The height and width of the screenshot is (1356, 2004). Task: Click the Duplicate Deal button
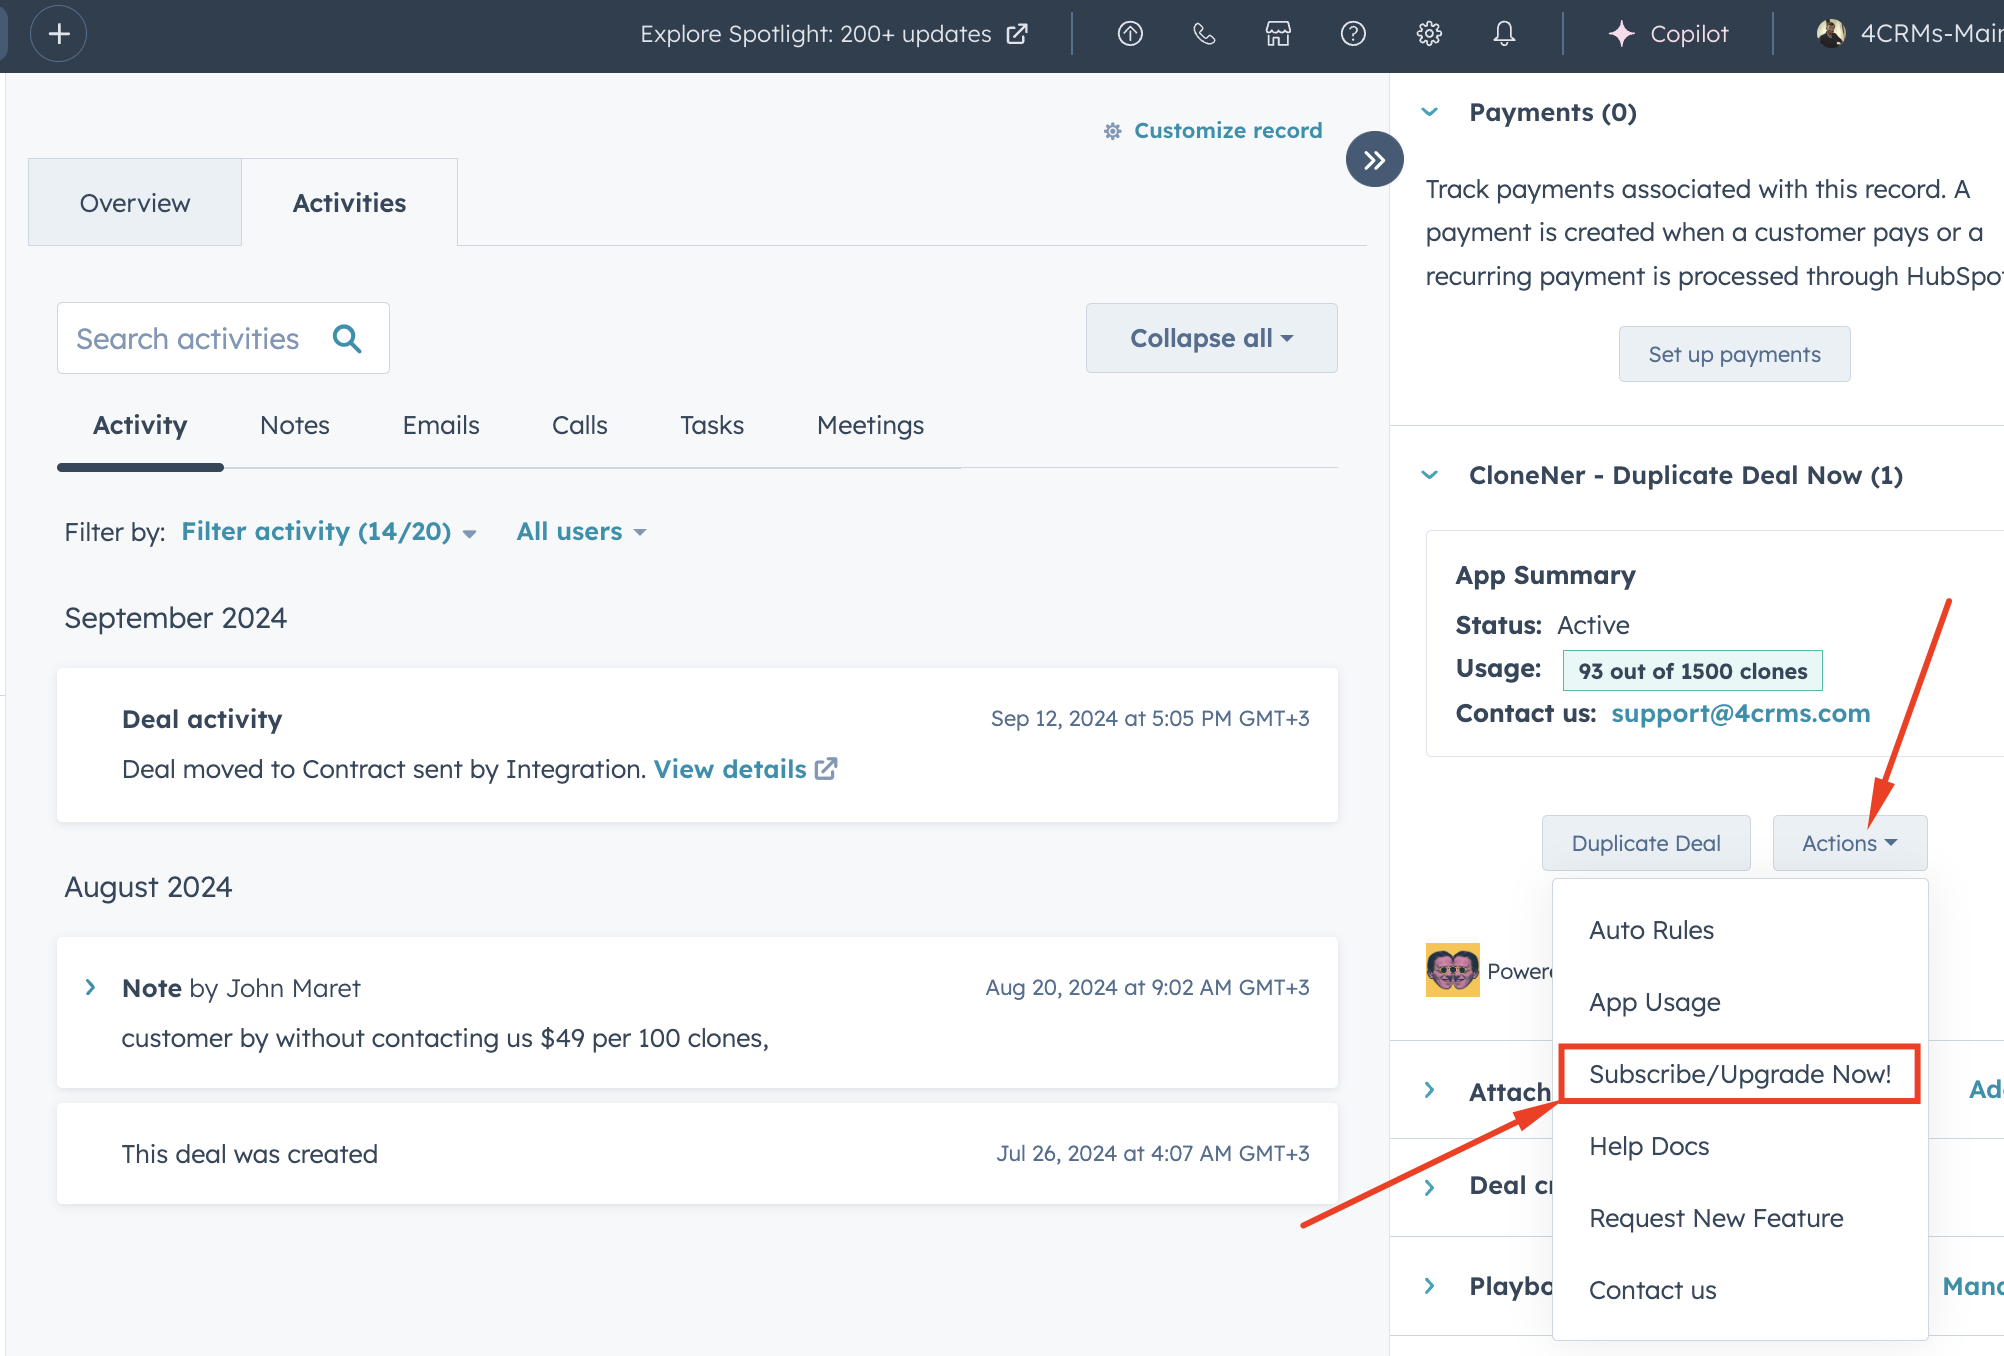coord(1646,843)
